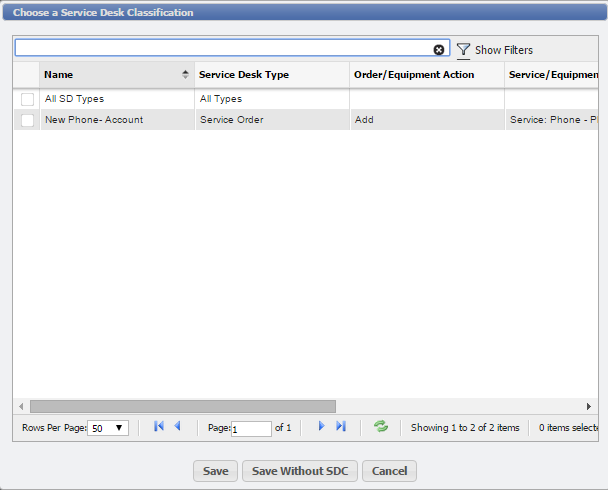The image size is (608, 490).
Task: Click the scrollbar right arrow
Action: (x=589, y=406)
